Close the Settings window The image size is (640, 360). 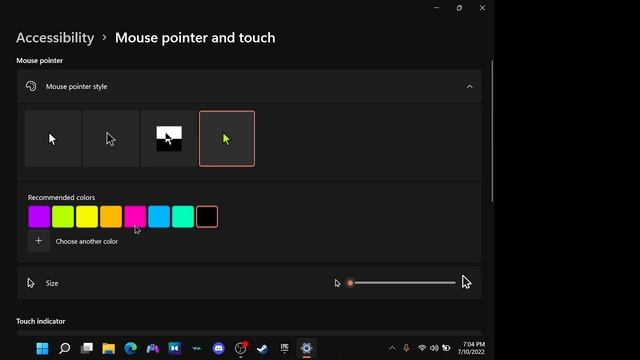tap(482, 8)
